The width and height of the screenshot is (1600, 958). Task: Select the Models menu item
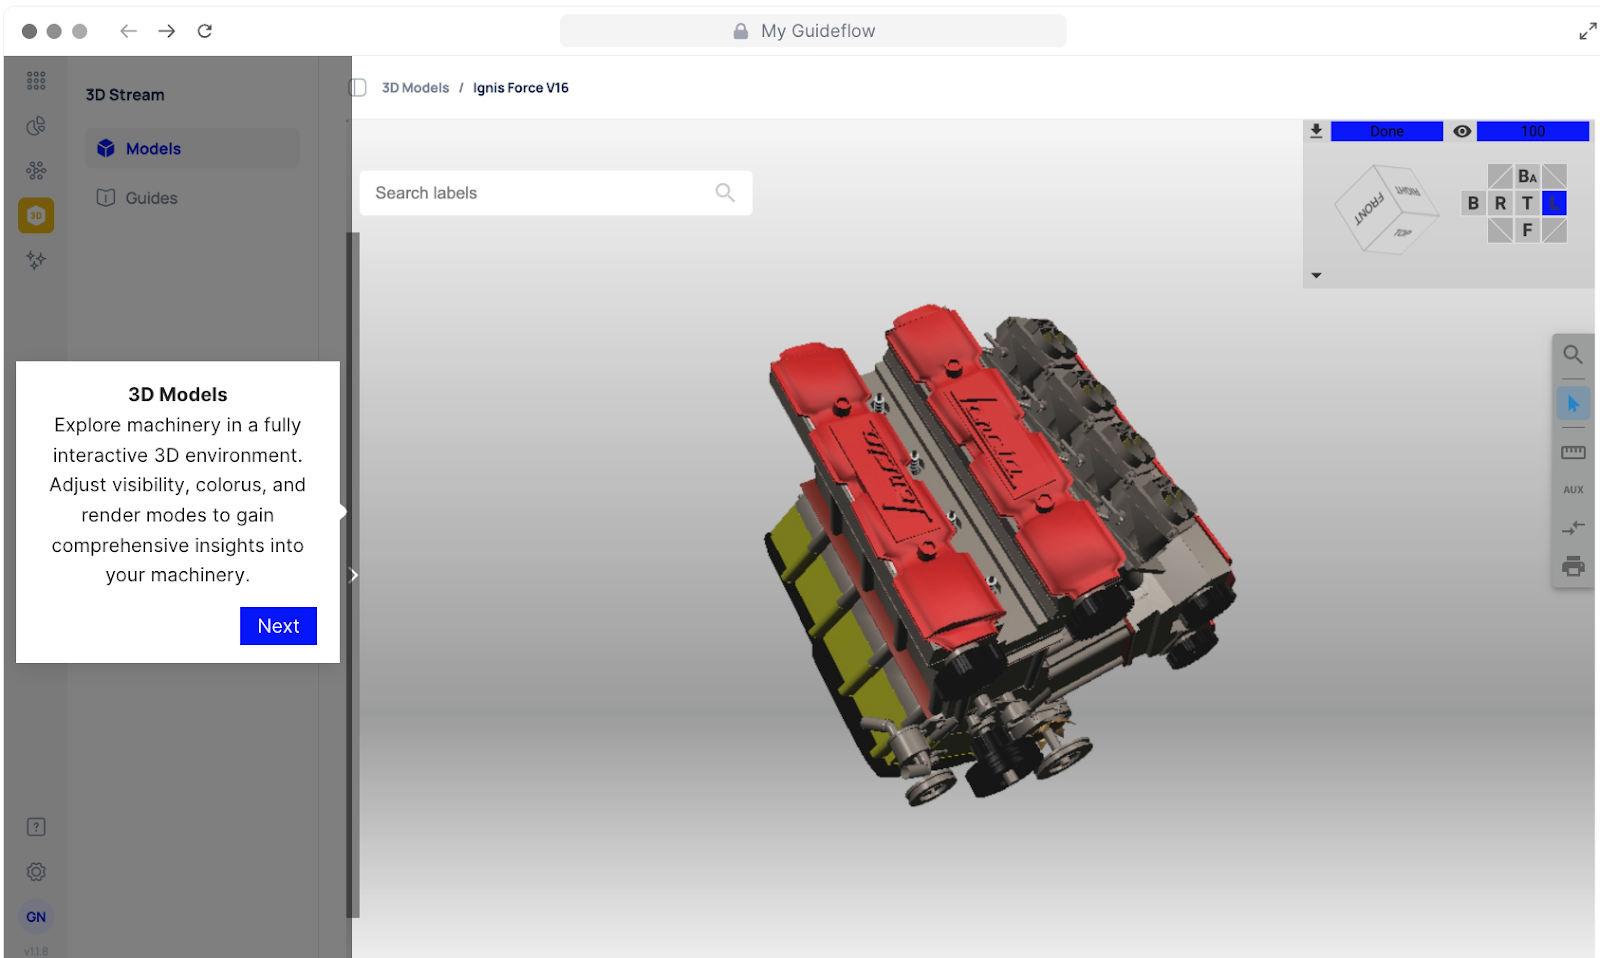click(x=192, y=148)
